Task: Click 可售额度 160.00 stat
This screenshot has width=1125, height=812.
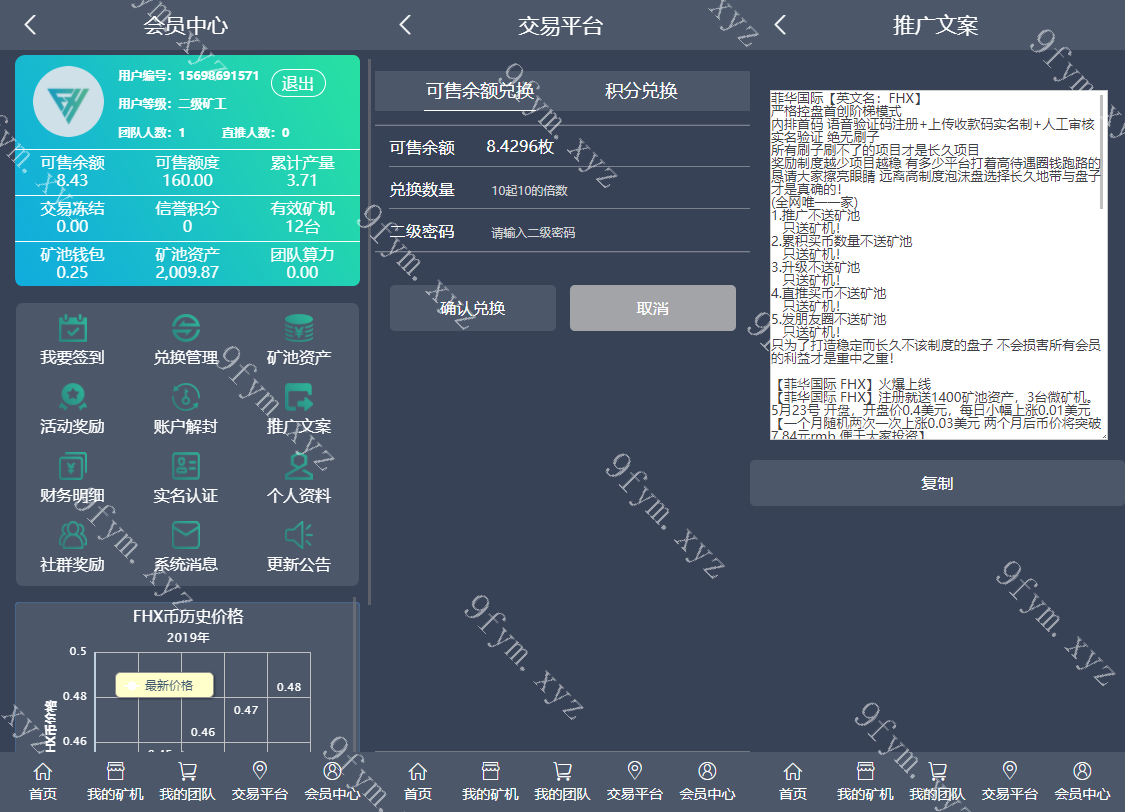Action: 187,171
